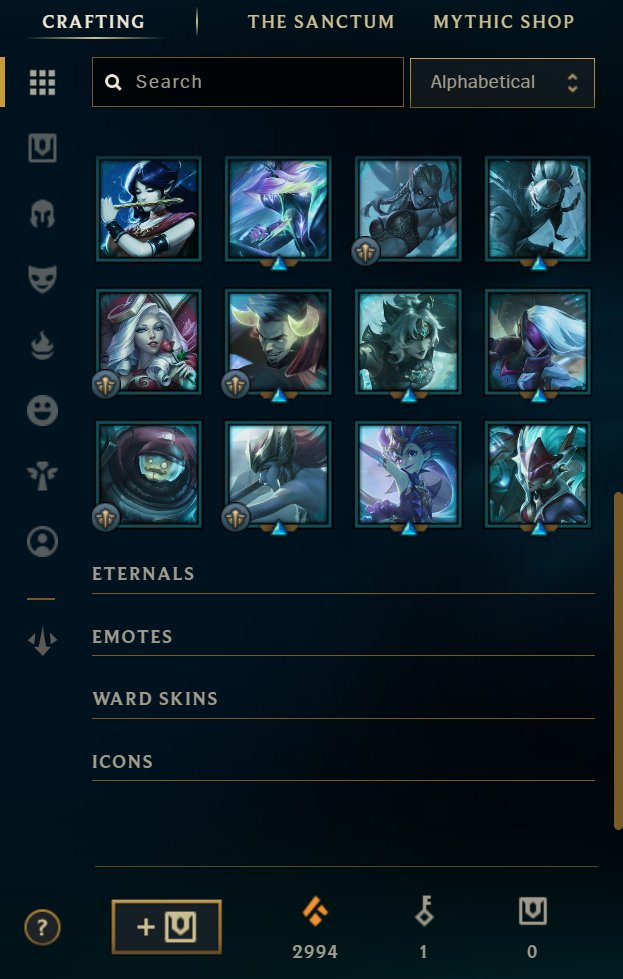Open the help question mark button
This screenshot has width=623, height=979.
42,927
